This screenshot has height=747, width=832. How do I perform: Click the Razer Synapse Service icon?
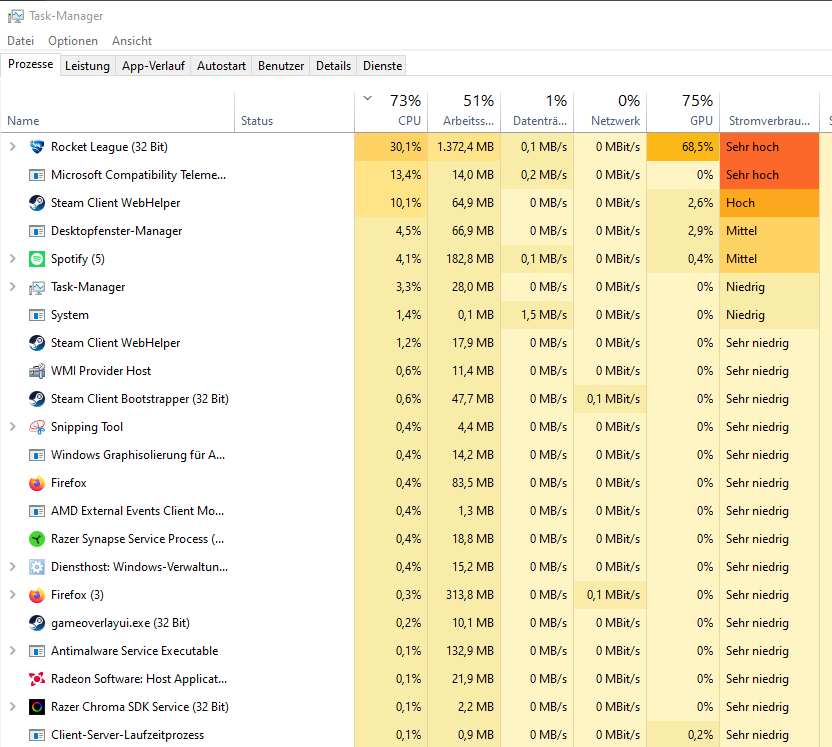(37, 539)
